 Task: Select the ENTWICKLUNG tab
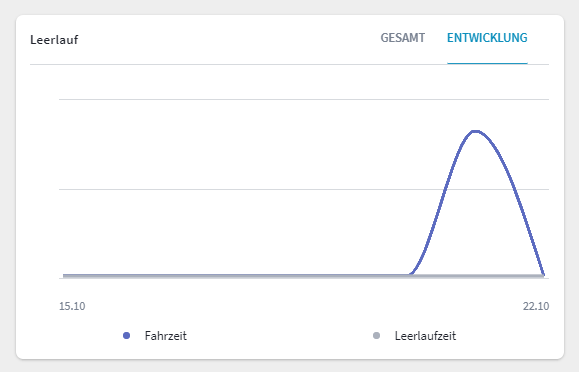[x=487, y=38]
